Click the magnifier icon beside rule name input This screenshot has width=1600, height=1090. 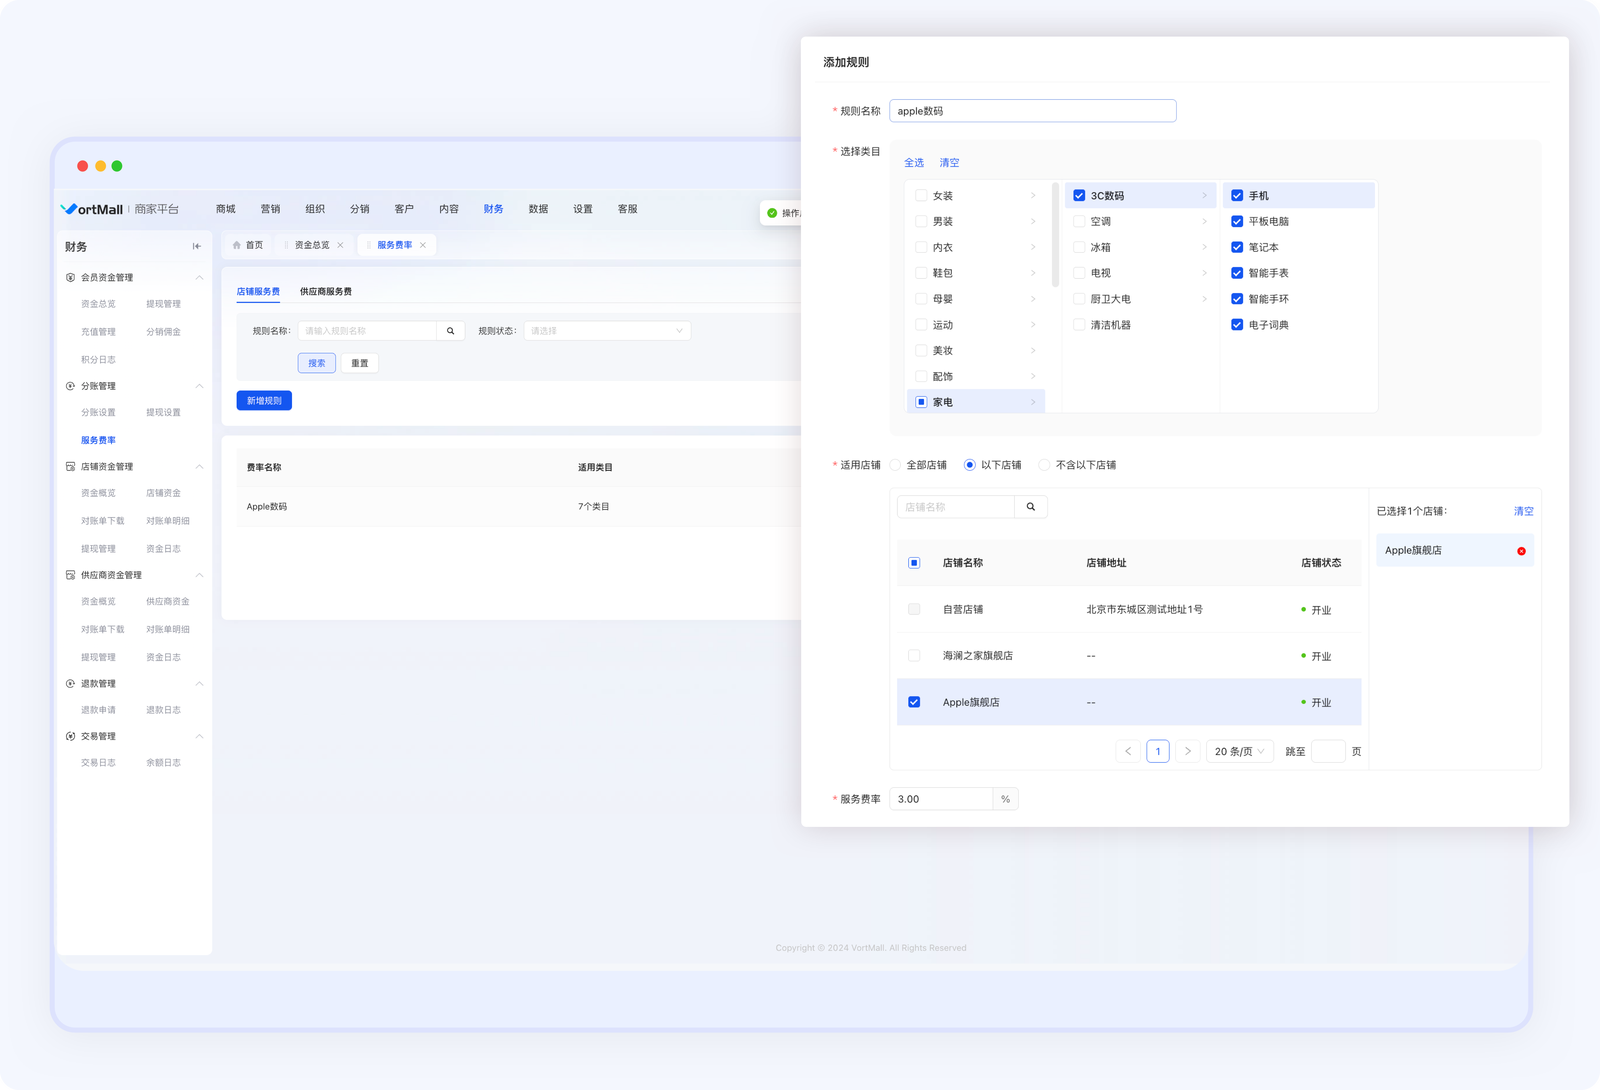tap(450, 331)
